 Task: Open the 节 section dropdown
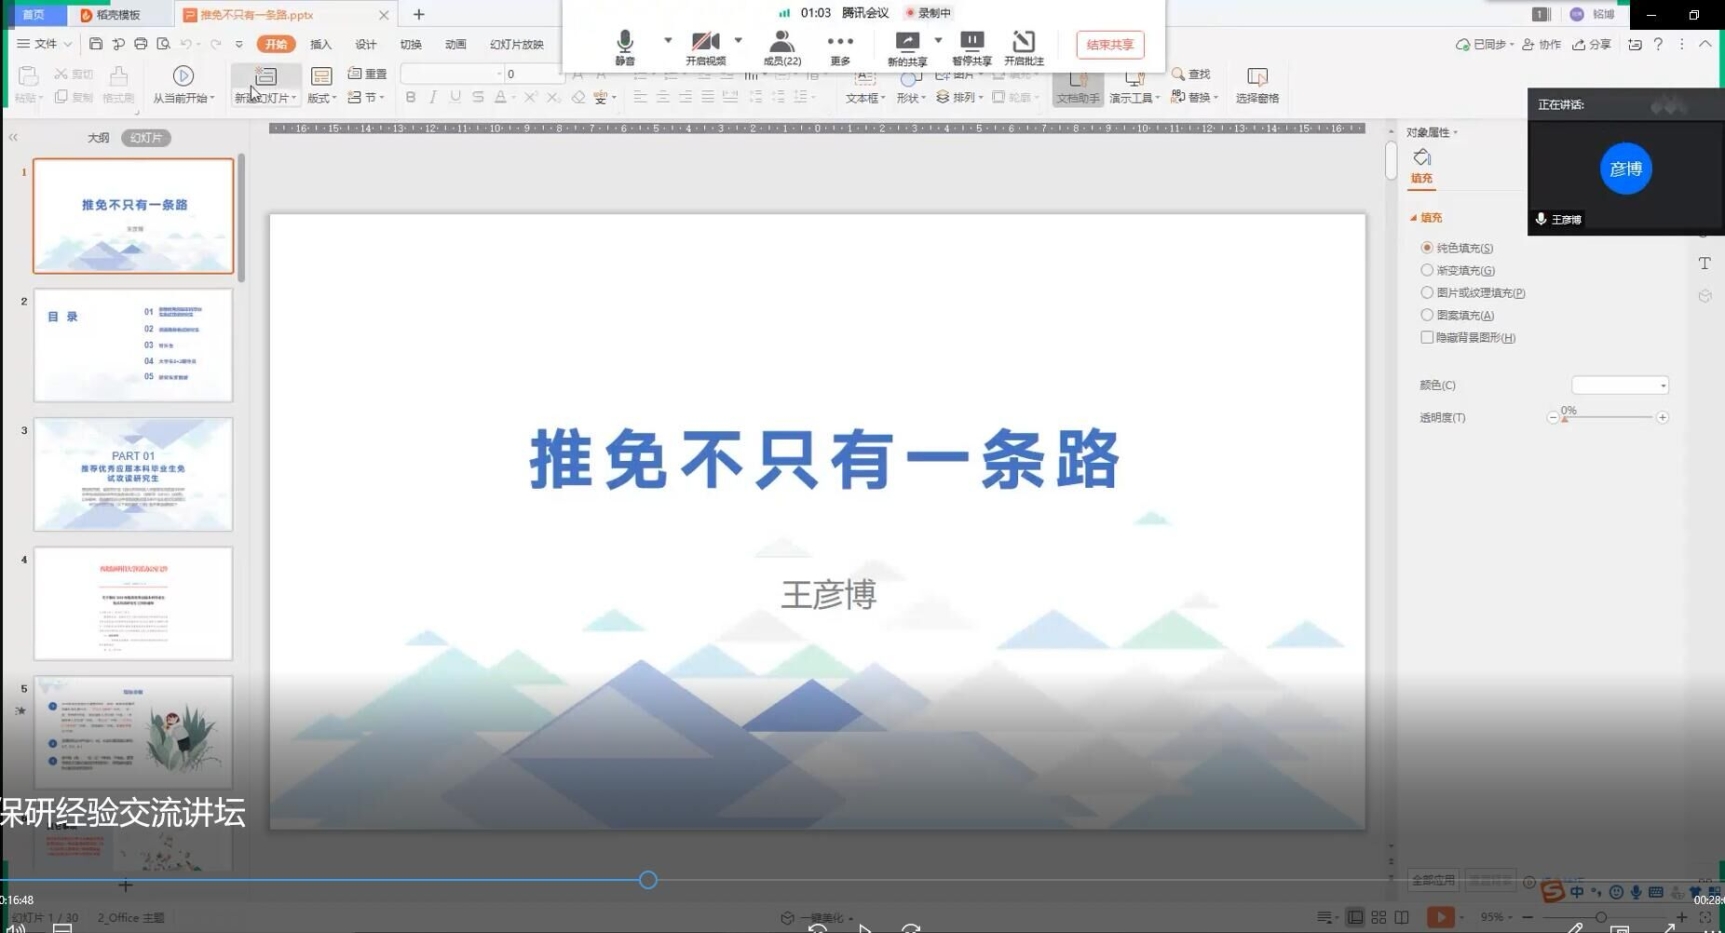(366, 97)
